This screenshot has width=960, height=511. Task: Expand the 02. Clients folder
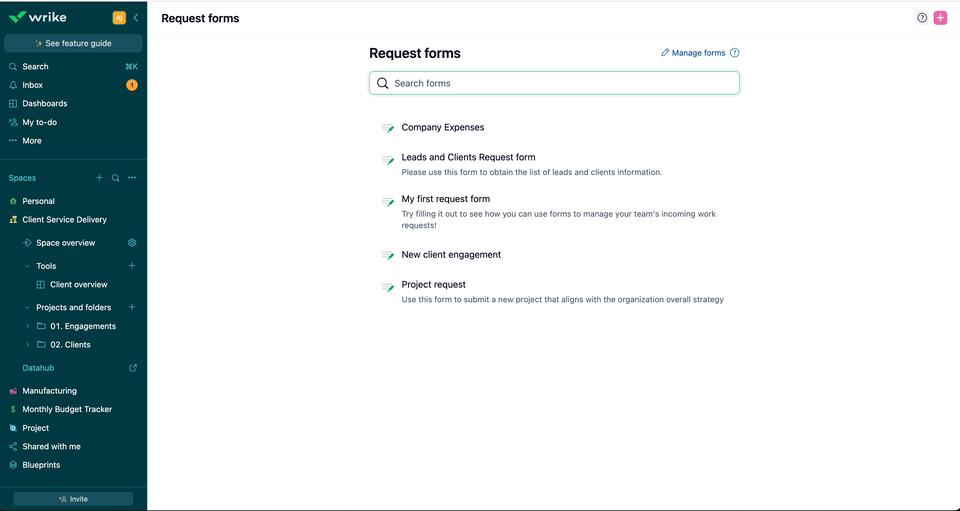click(x=27, y=345)
